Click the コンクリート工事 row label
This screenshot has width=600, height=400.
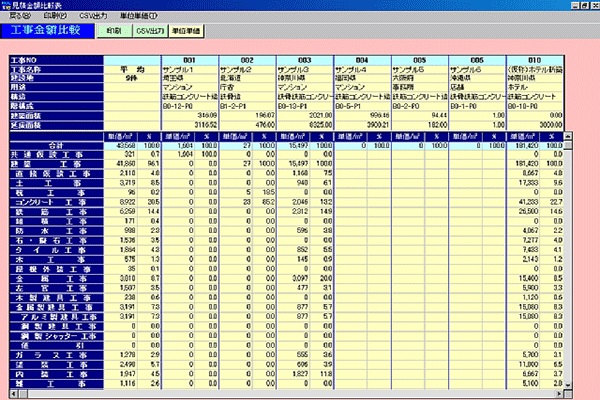click(x=56, y=202)
